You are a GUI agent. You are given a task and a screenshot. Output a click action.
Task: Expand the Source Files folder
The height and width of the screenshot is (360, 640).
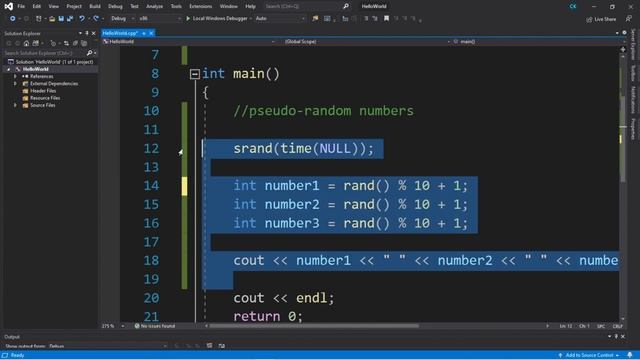tap(16, 105)
